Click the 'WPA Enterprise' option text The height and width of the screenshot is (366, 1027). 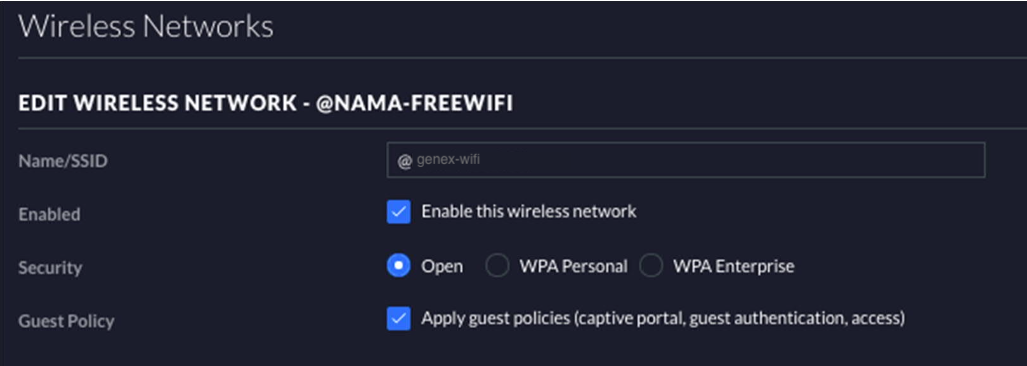coord(734,266)
